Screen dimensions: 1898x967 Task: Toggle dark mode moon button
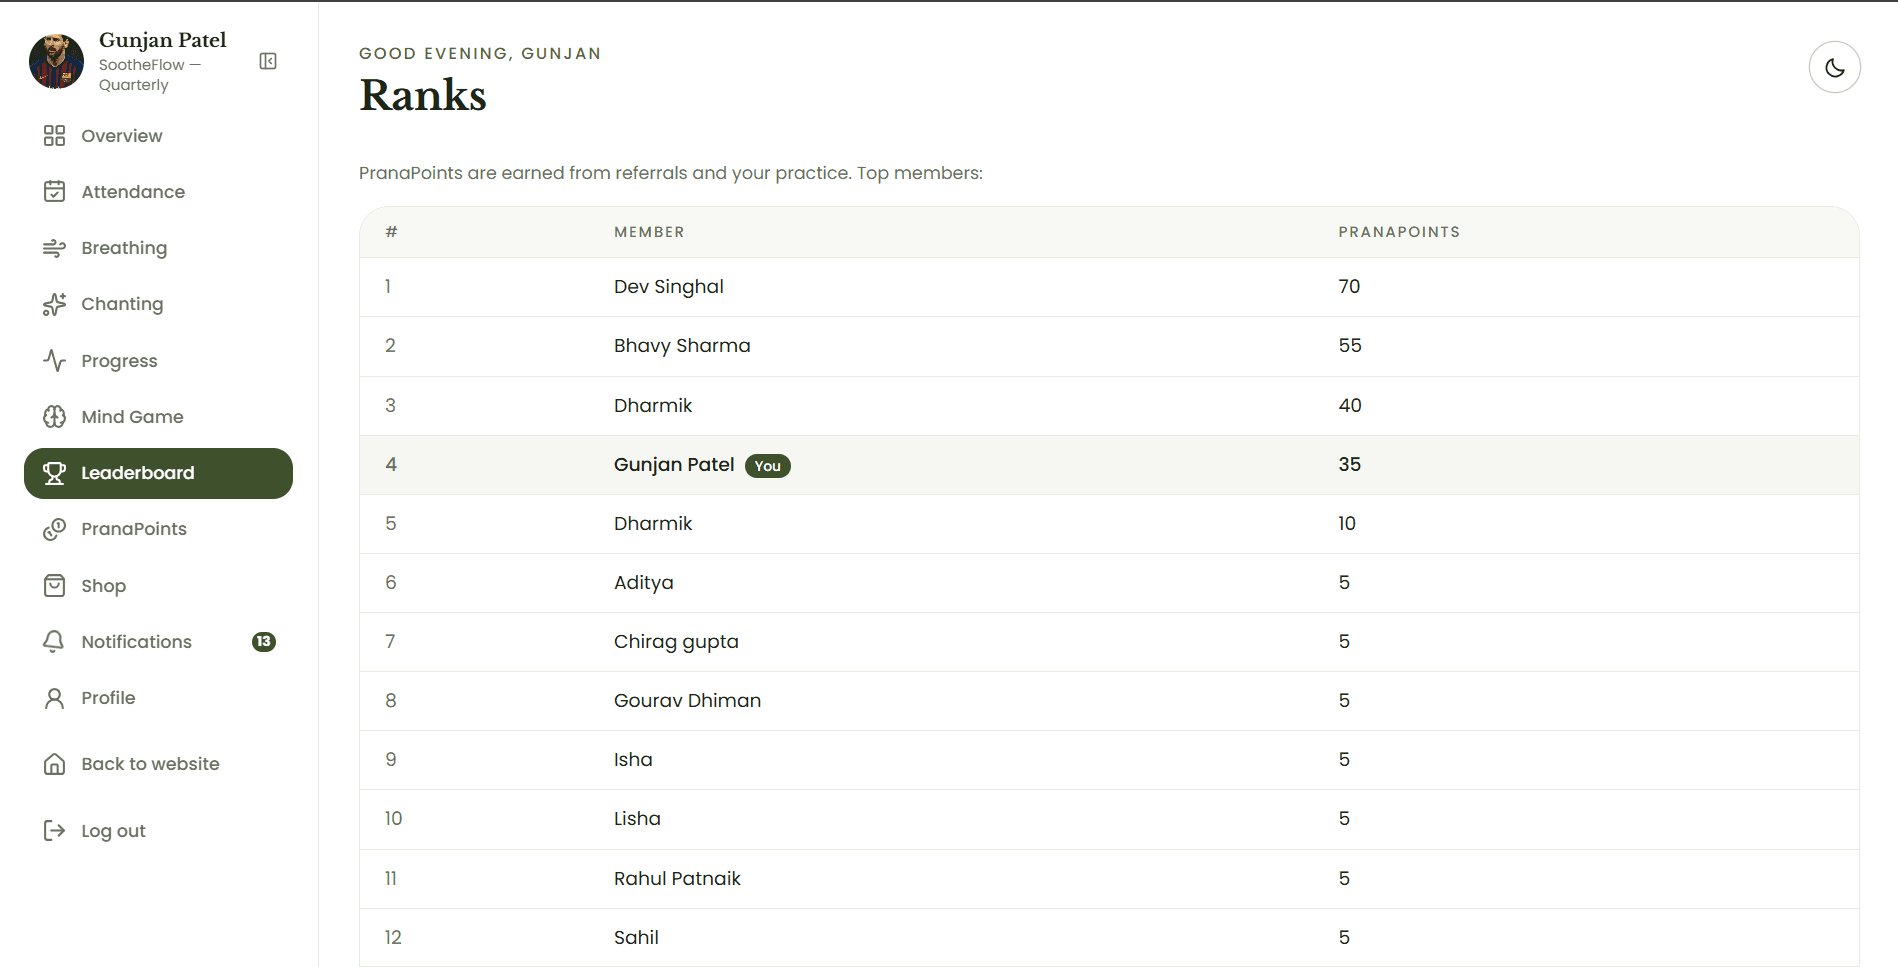[x=1834, y=67]
